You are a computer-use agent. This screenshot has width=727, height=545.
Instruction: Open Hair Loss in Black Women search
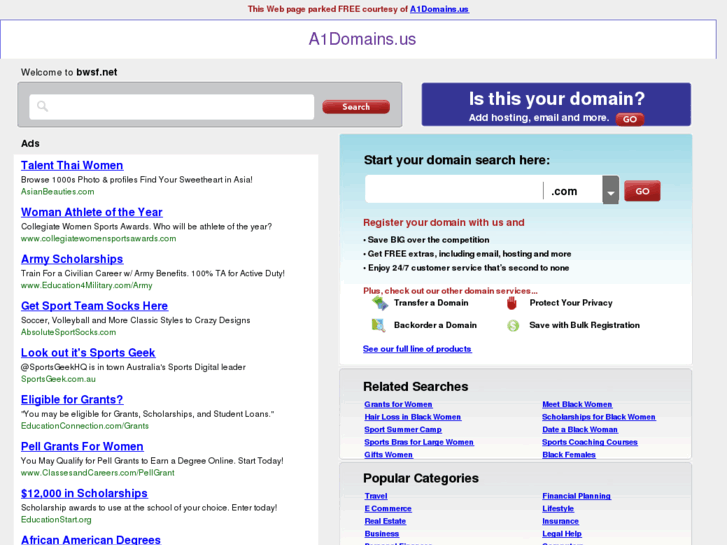coord(412,417)
